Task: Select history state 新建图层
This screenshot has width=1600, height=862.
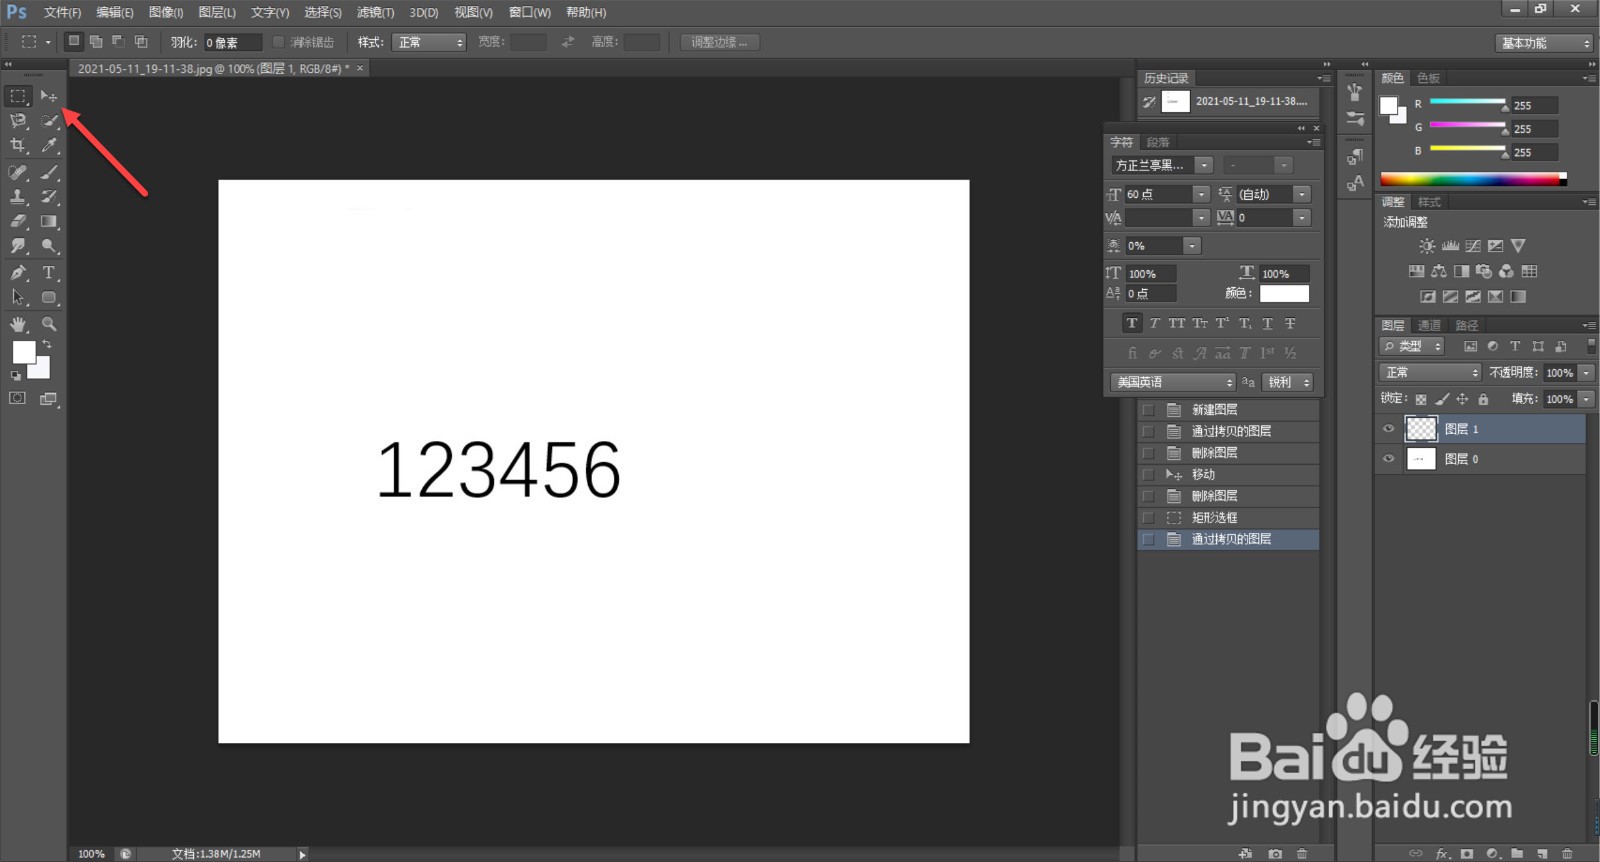Action: tap(1228, 410)
